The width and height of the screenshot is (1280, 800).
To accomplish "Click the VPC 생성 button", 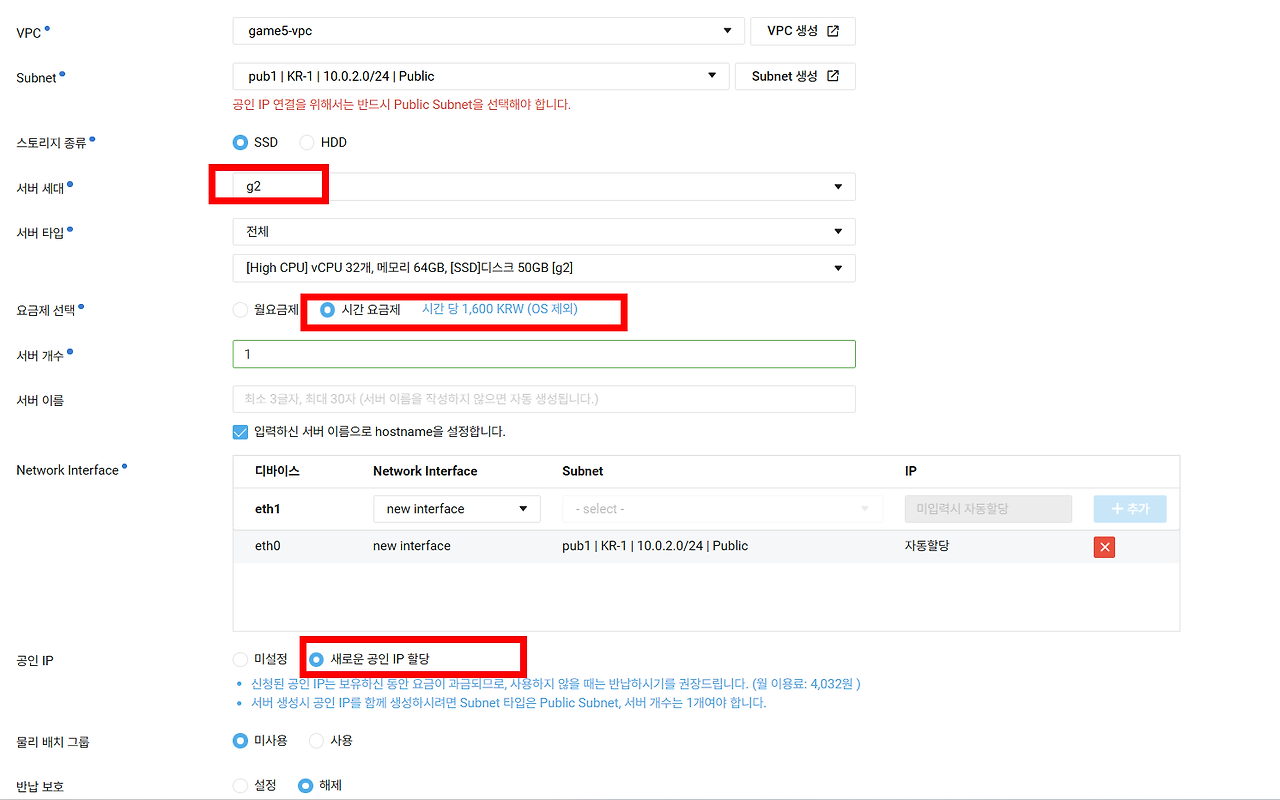I will pyautogui.click(x=803, y=31).
